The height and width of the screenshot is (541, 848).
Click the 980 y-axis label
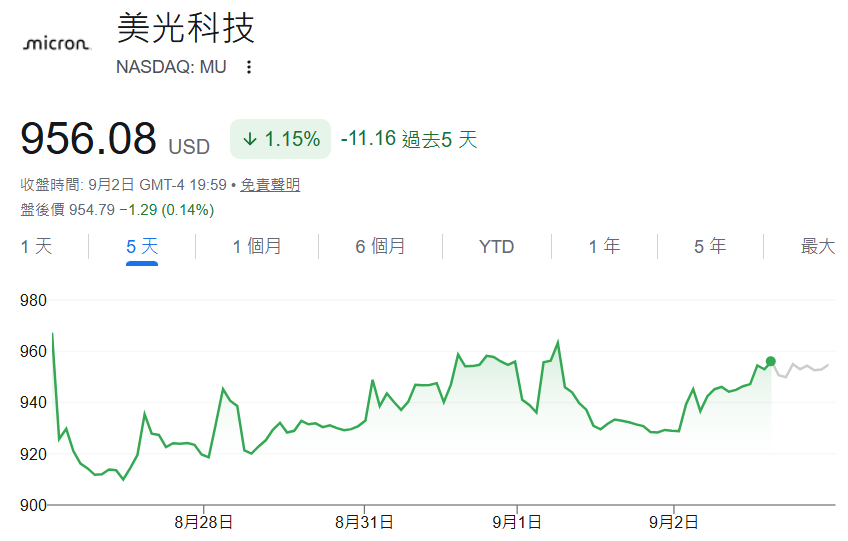33,300
